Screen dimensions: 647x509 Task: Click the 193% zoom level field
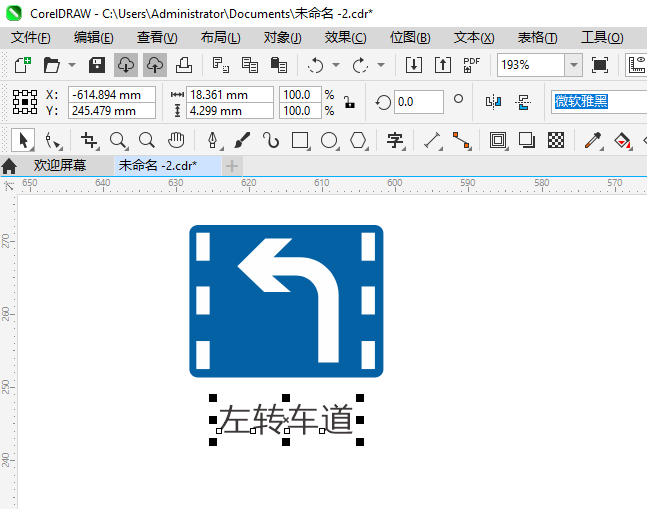531,65
